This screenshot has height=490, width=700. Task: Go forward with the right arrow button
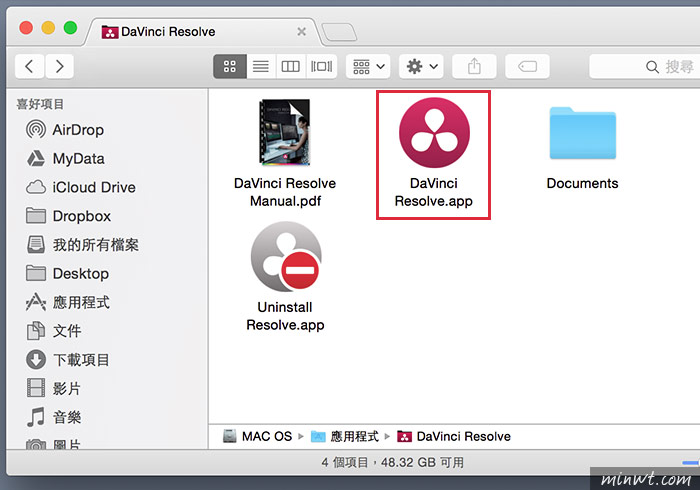pos(59,66)
